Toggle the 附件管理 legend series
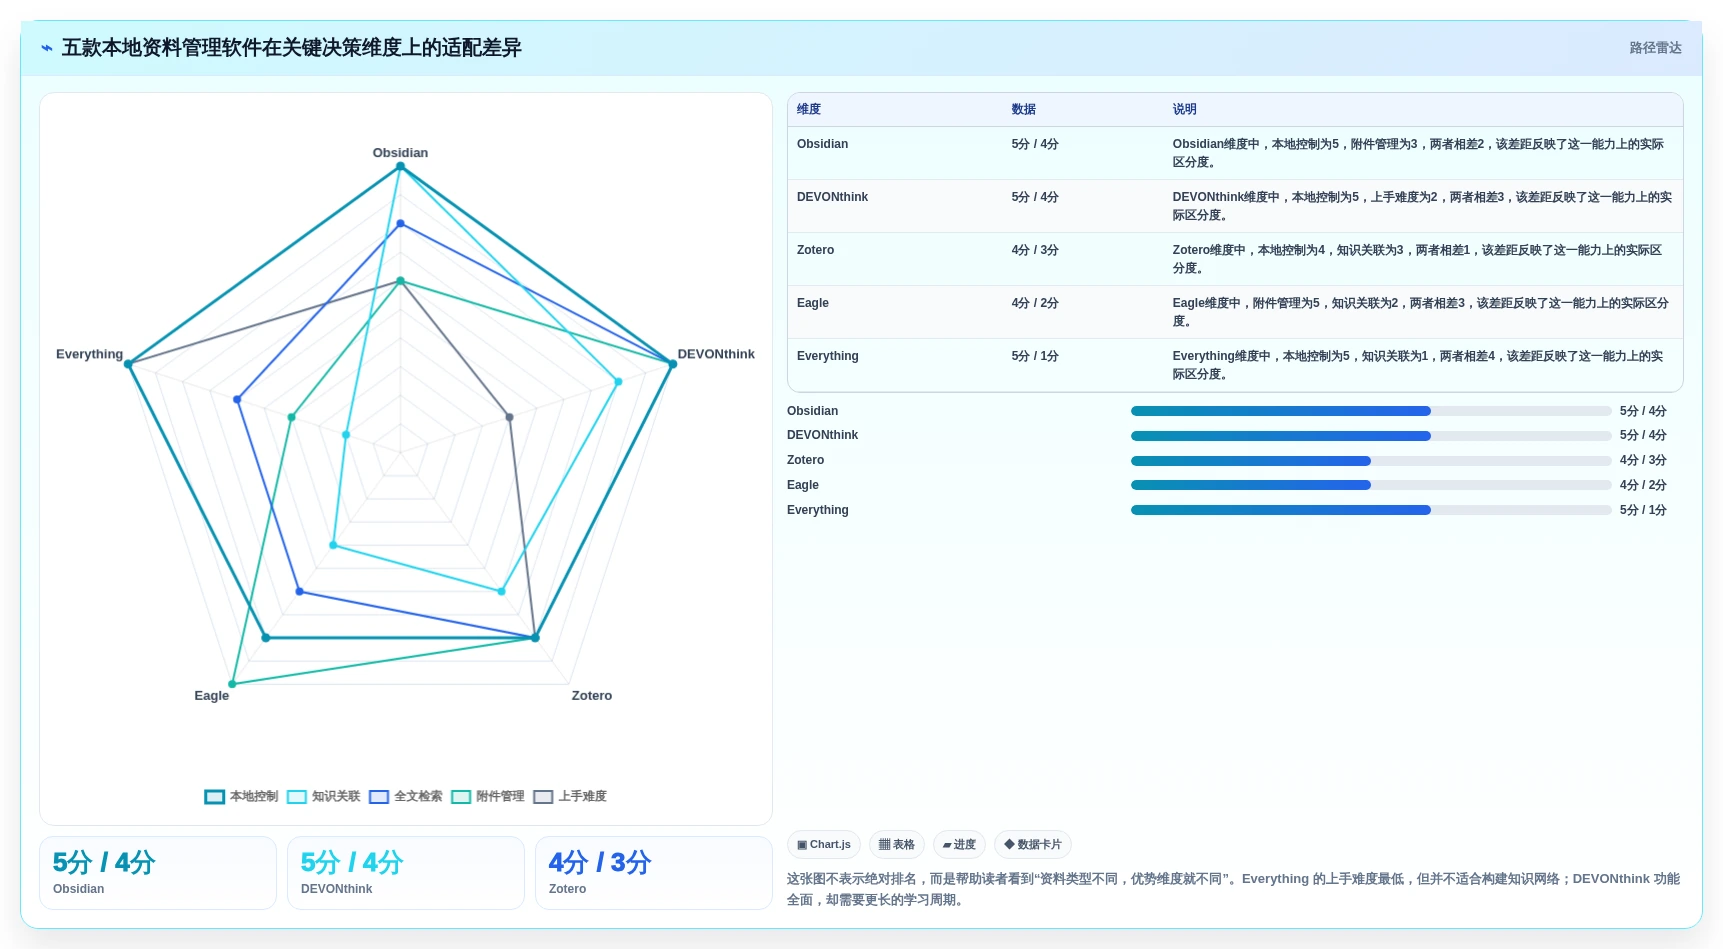The height and width of the screenshot is (949, 1723). [x=487, y=797]
